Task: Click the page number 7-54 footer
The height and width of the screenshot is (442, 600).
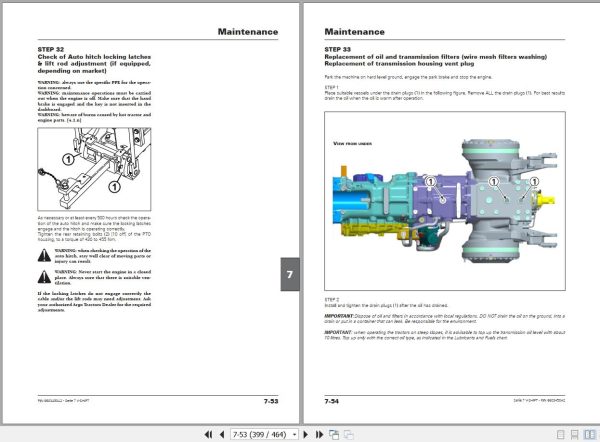Action: (331, 401)
